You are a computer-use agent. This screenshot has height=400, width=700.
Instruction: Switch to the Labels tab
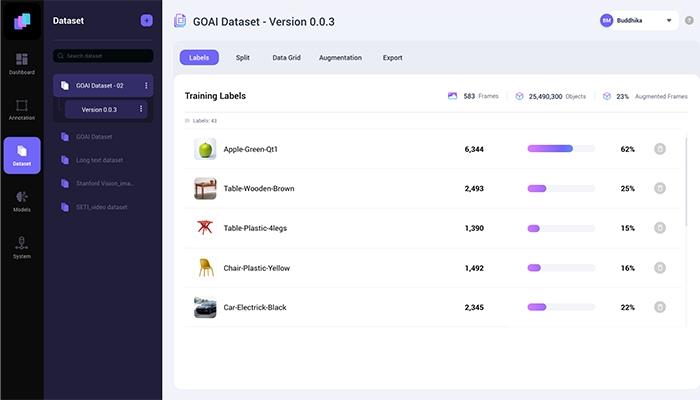pos(199,57)
